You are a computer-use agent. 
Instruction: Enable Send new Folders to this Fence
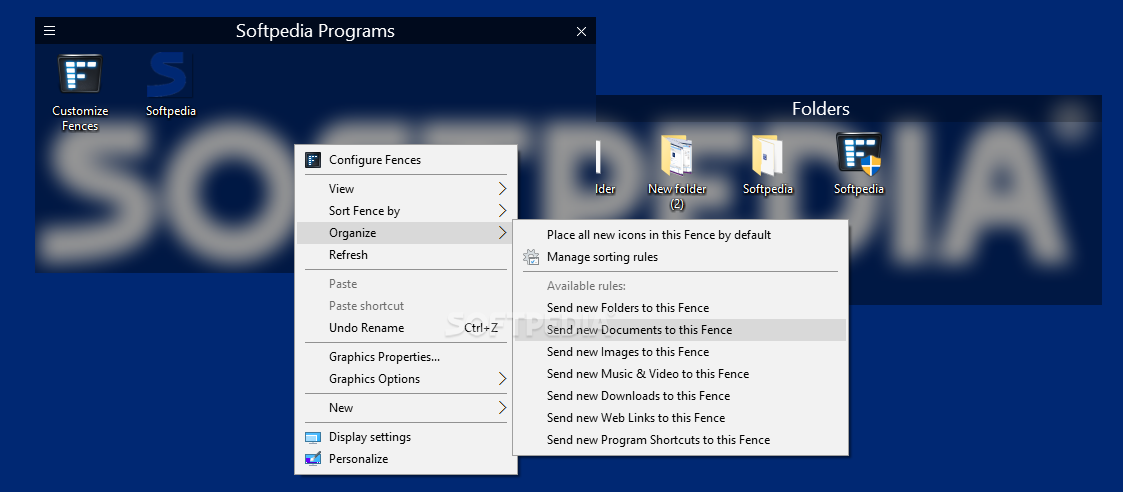tap(680, 308)
